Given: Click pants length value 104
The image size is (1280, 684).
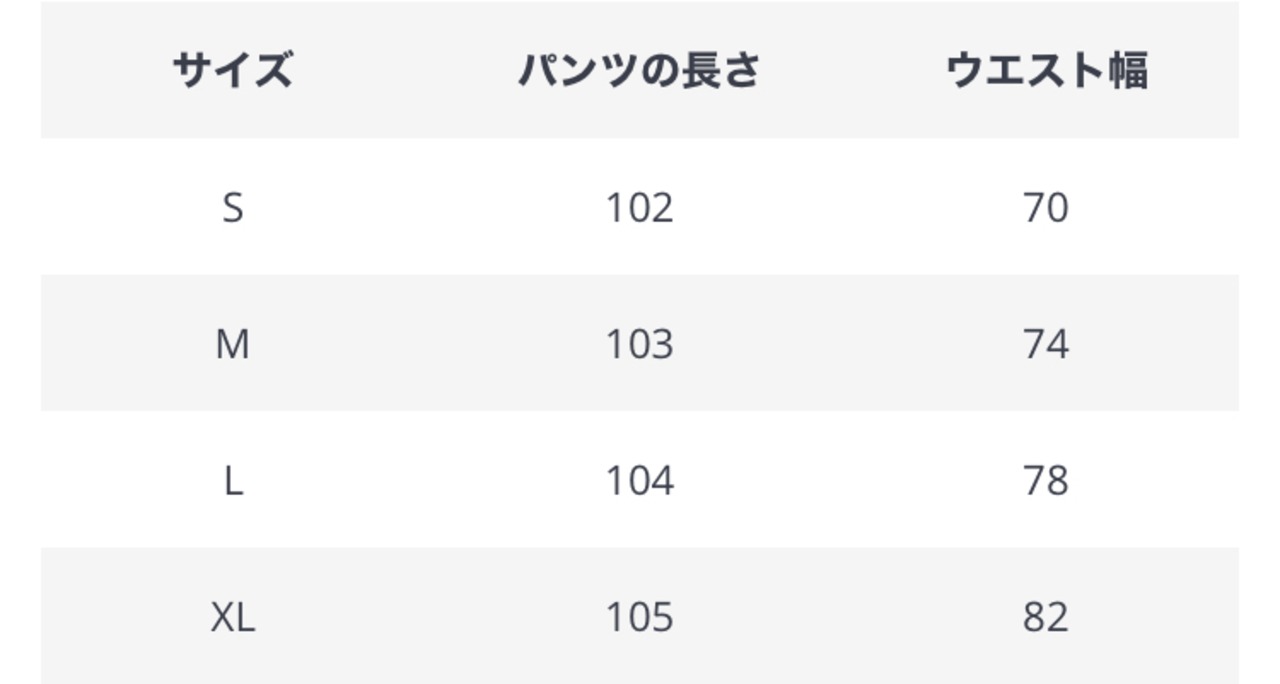Looking at the screenshot, I should (x=639, y=481).
